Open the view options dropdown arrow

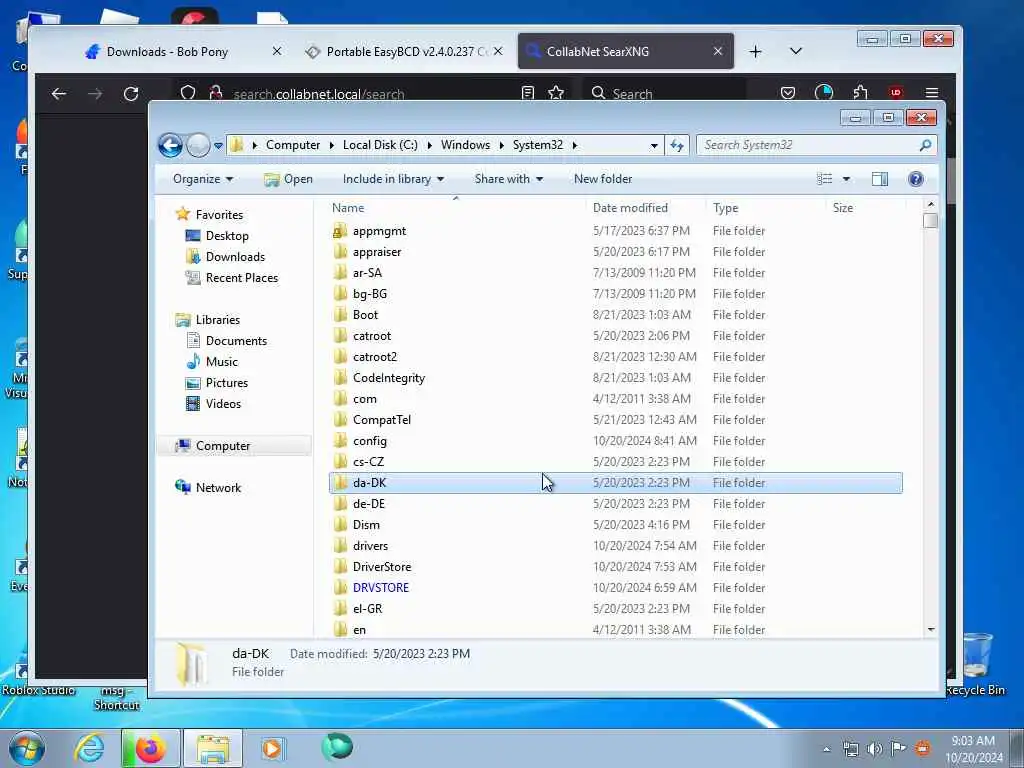point(846,179)
